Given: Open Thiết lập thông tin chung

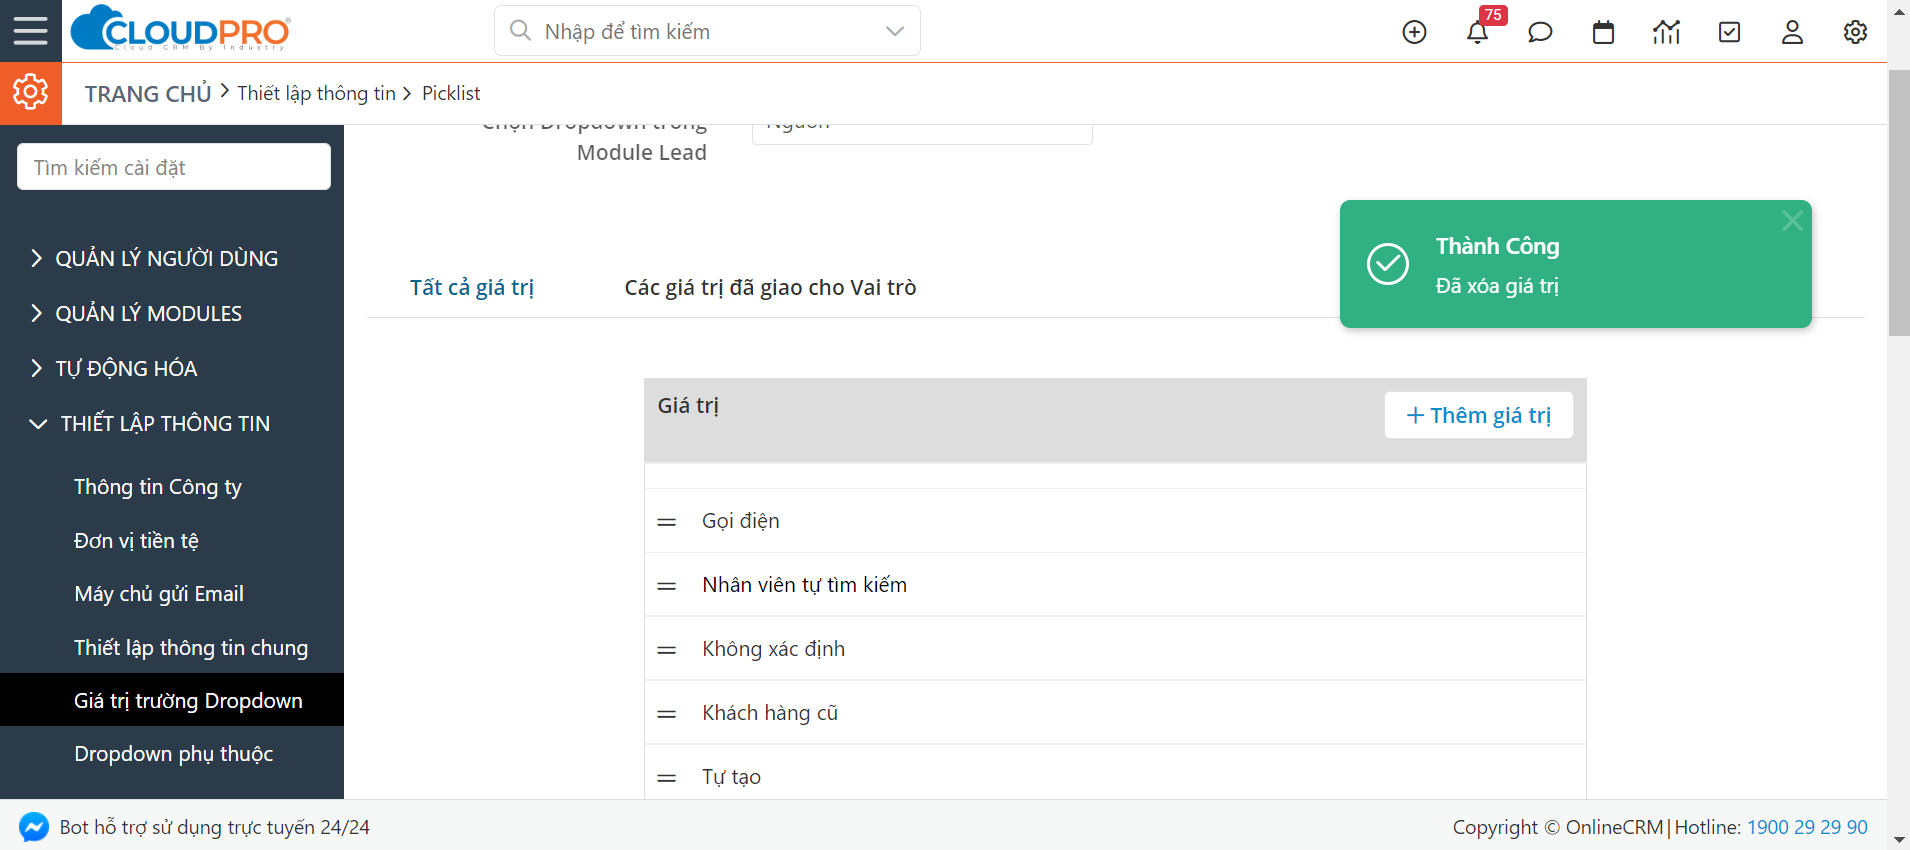Looking at the screenshot, I should click(x=191, y=648).
